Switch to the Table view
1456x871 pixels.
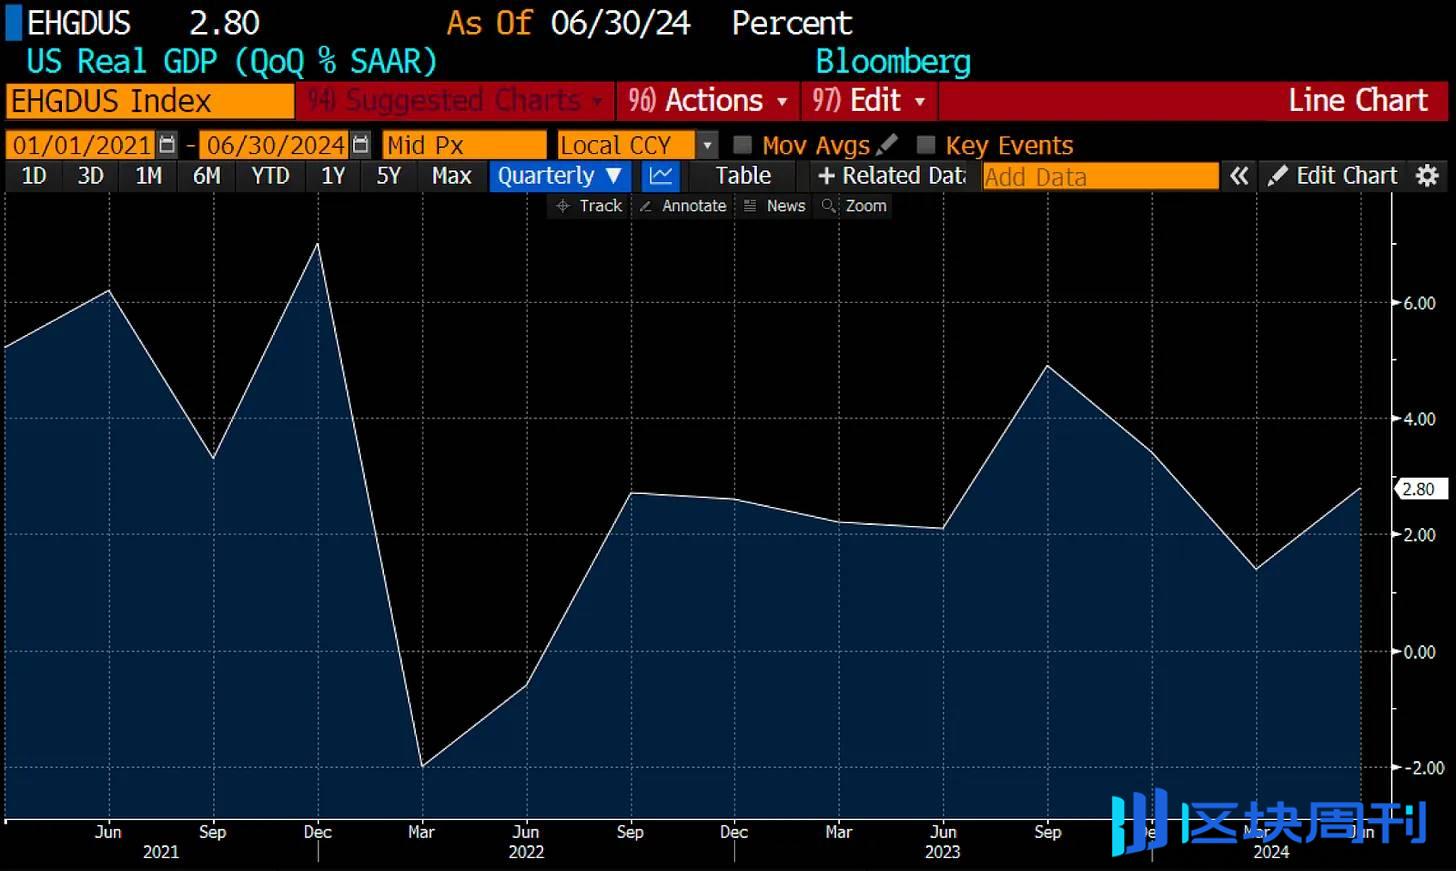[x=743, y=176]
